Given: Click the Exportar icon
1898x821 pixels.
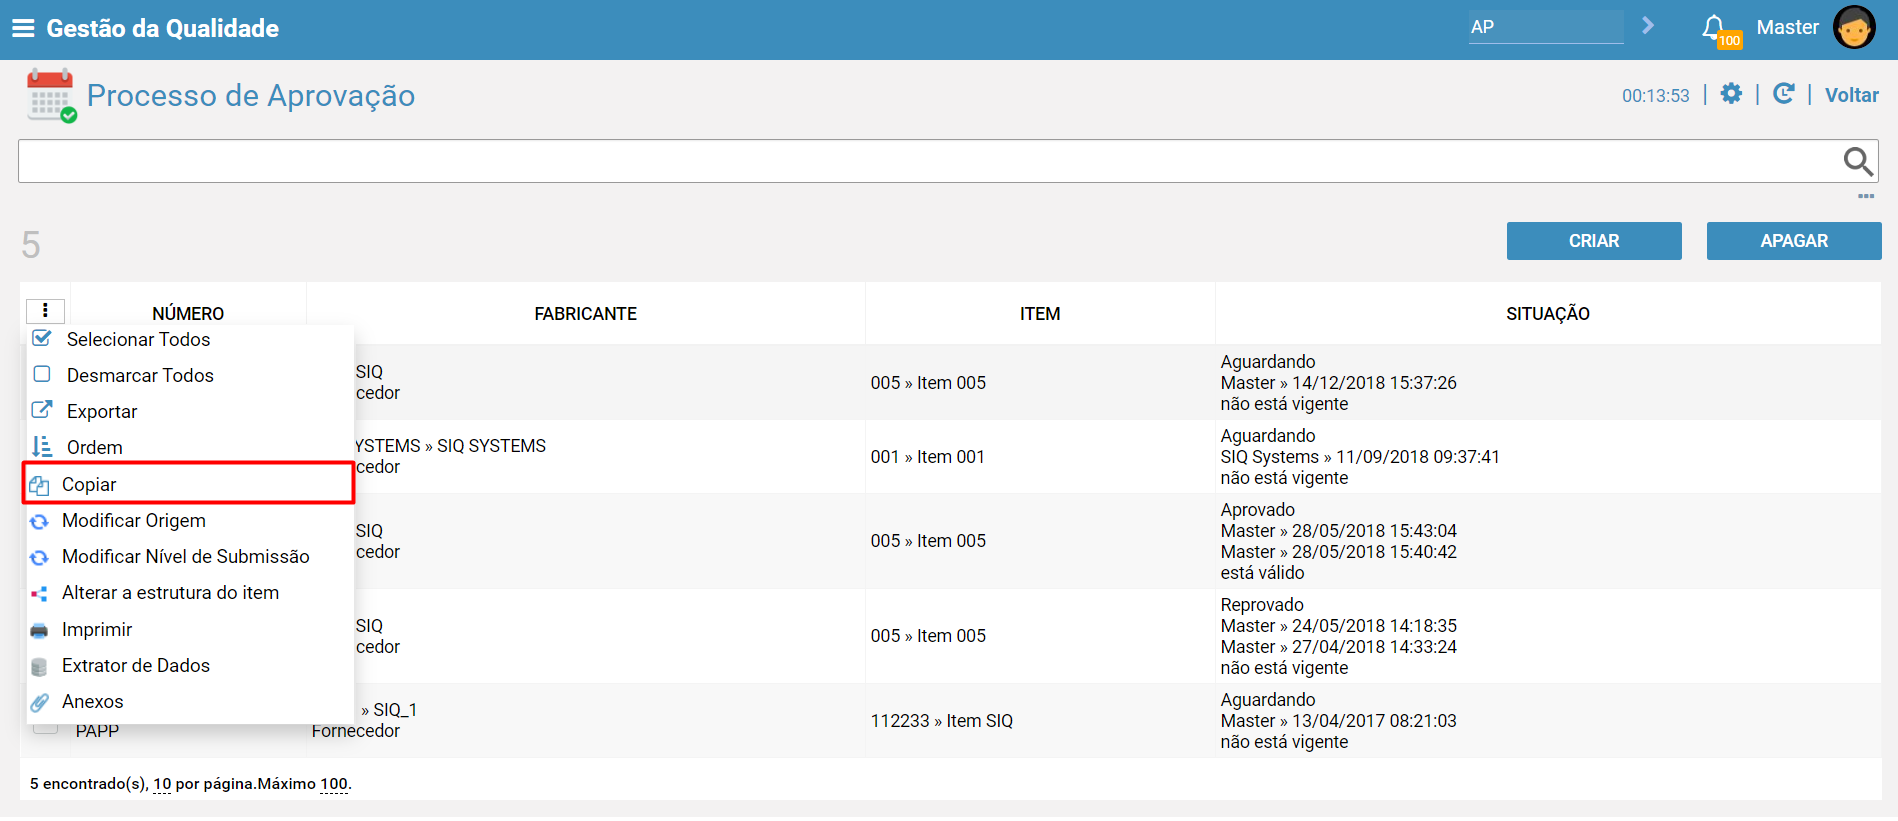Looking at the screenshot, I should (42, 410).
